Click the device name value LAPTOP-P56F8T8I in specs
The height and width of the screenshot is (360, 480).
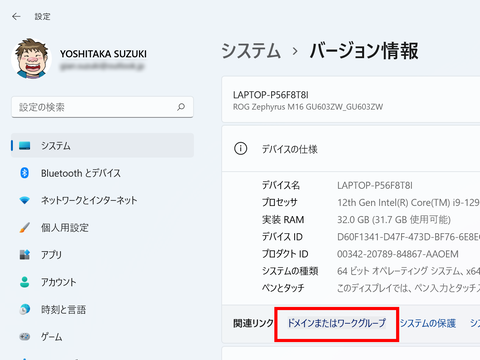point(375,185)
